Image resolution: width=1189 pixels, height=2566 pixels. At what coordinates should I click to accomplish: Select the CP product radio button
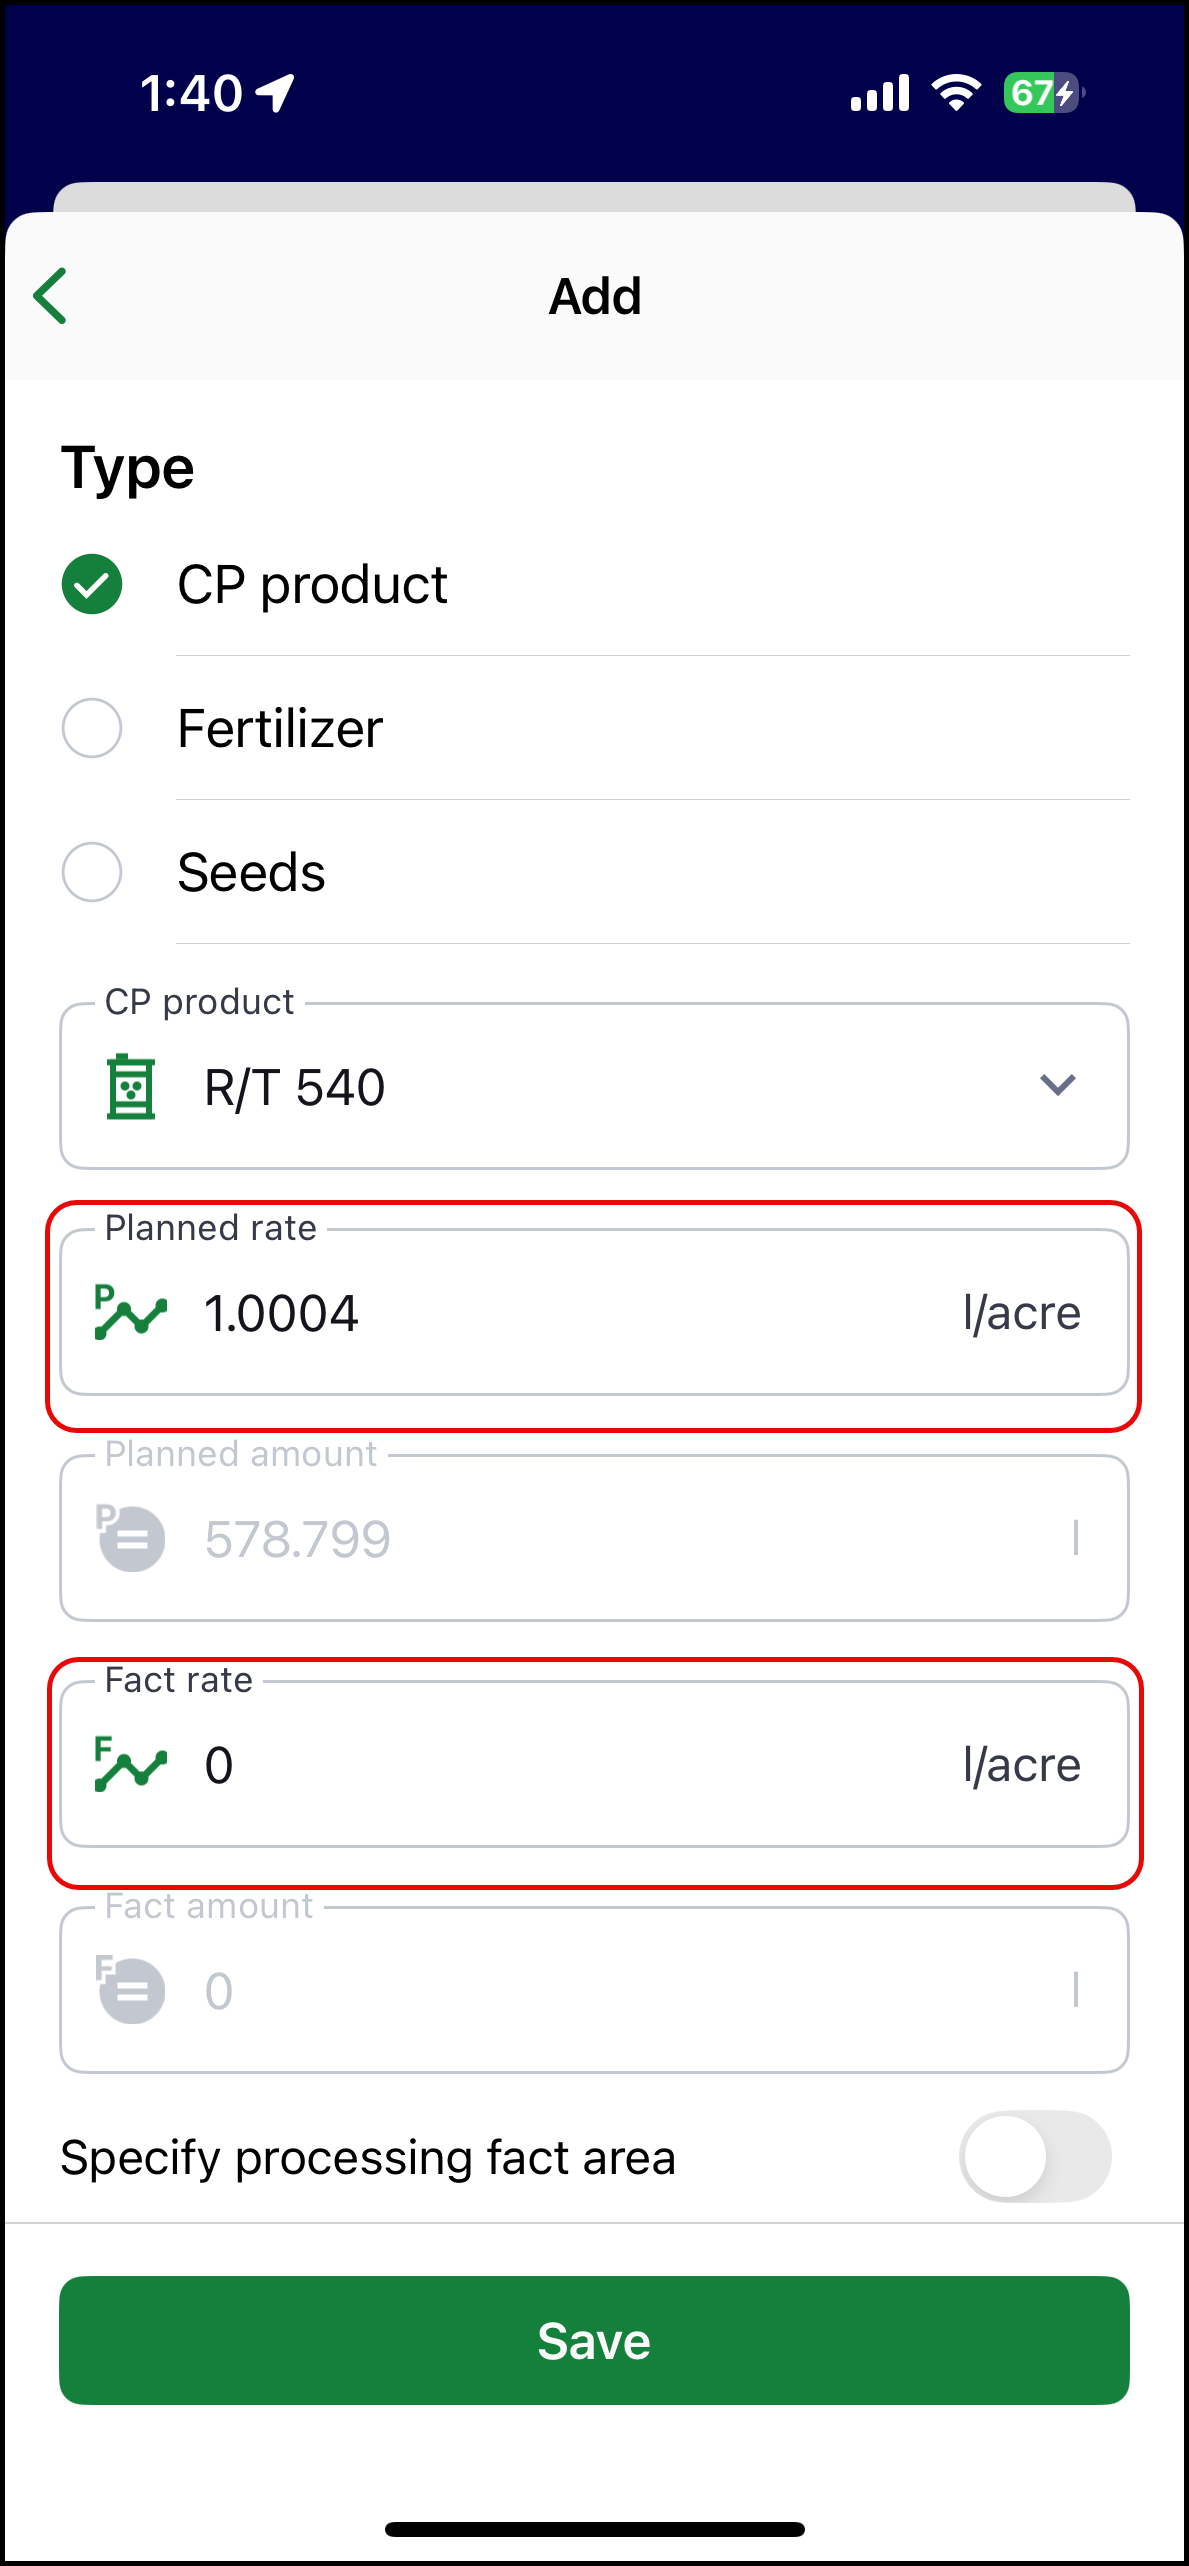click(x=92, y=584)
